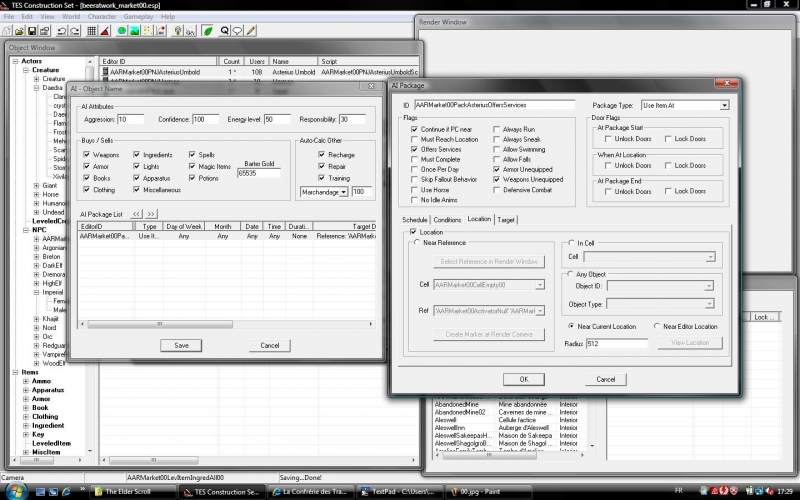Open the dialogue speech bubble icon
The height and width of the screenshot is (500, 800).
237,31
